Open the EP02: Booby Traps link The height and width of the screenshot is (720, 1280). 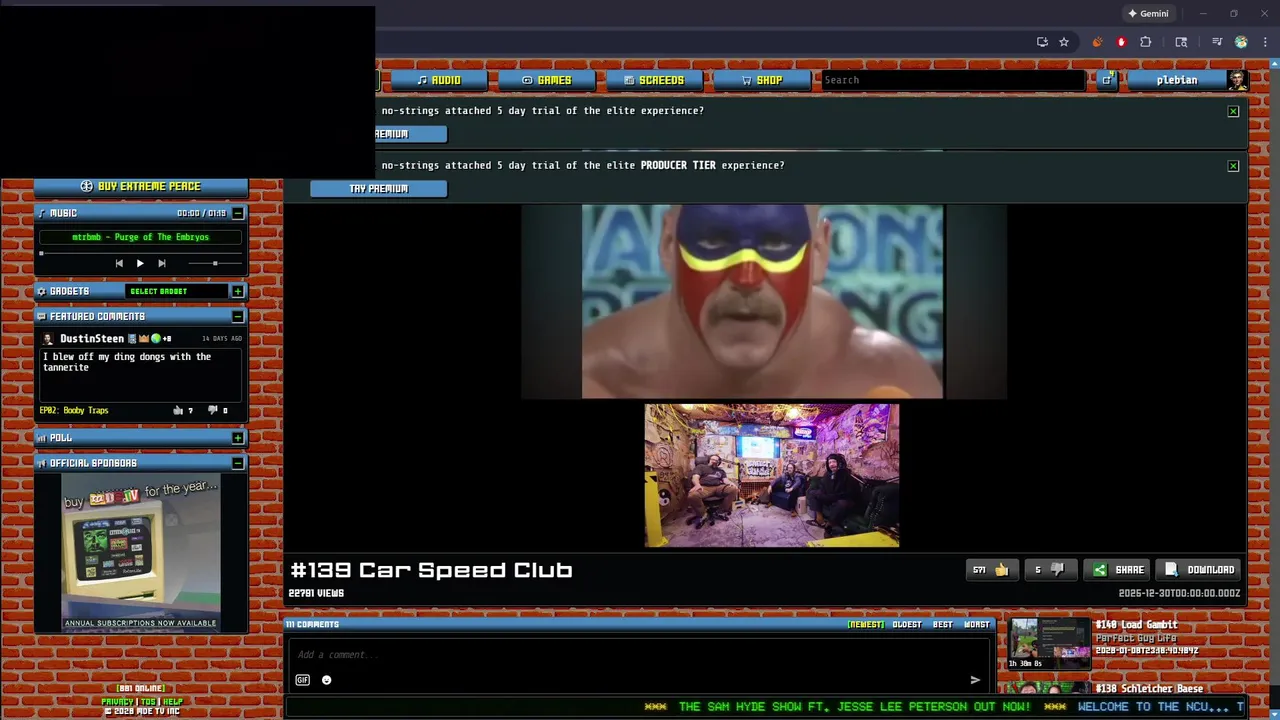pos(73,410)
